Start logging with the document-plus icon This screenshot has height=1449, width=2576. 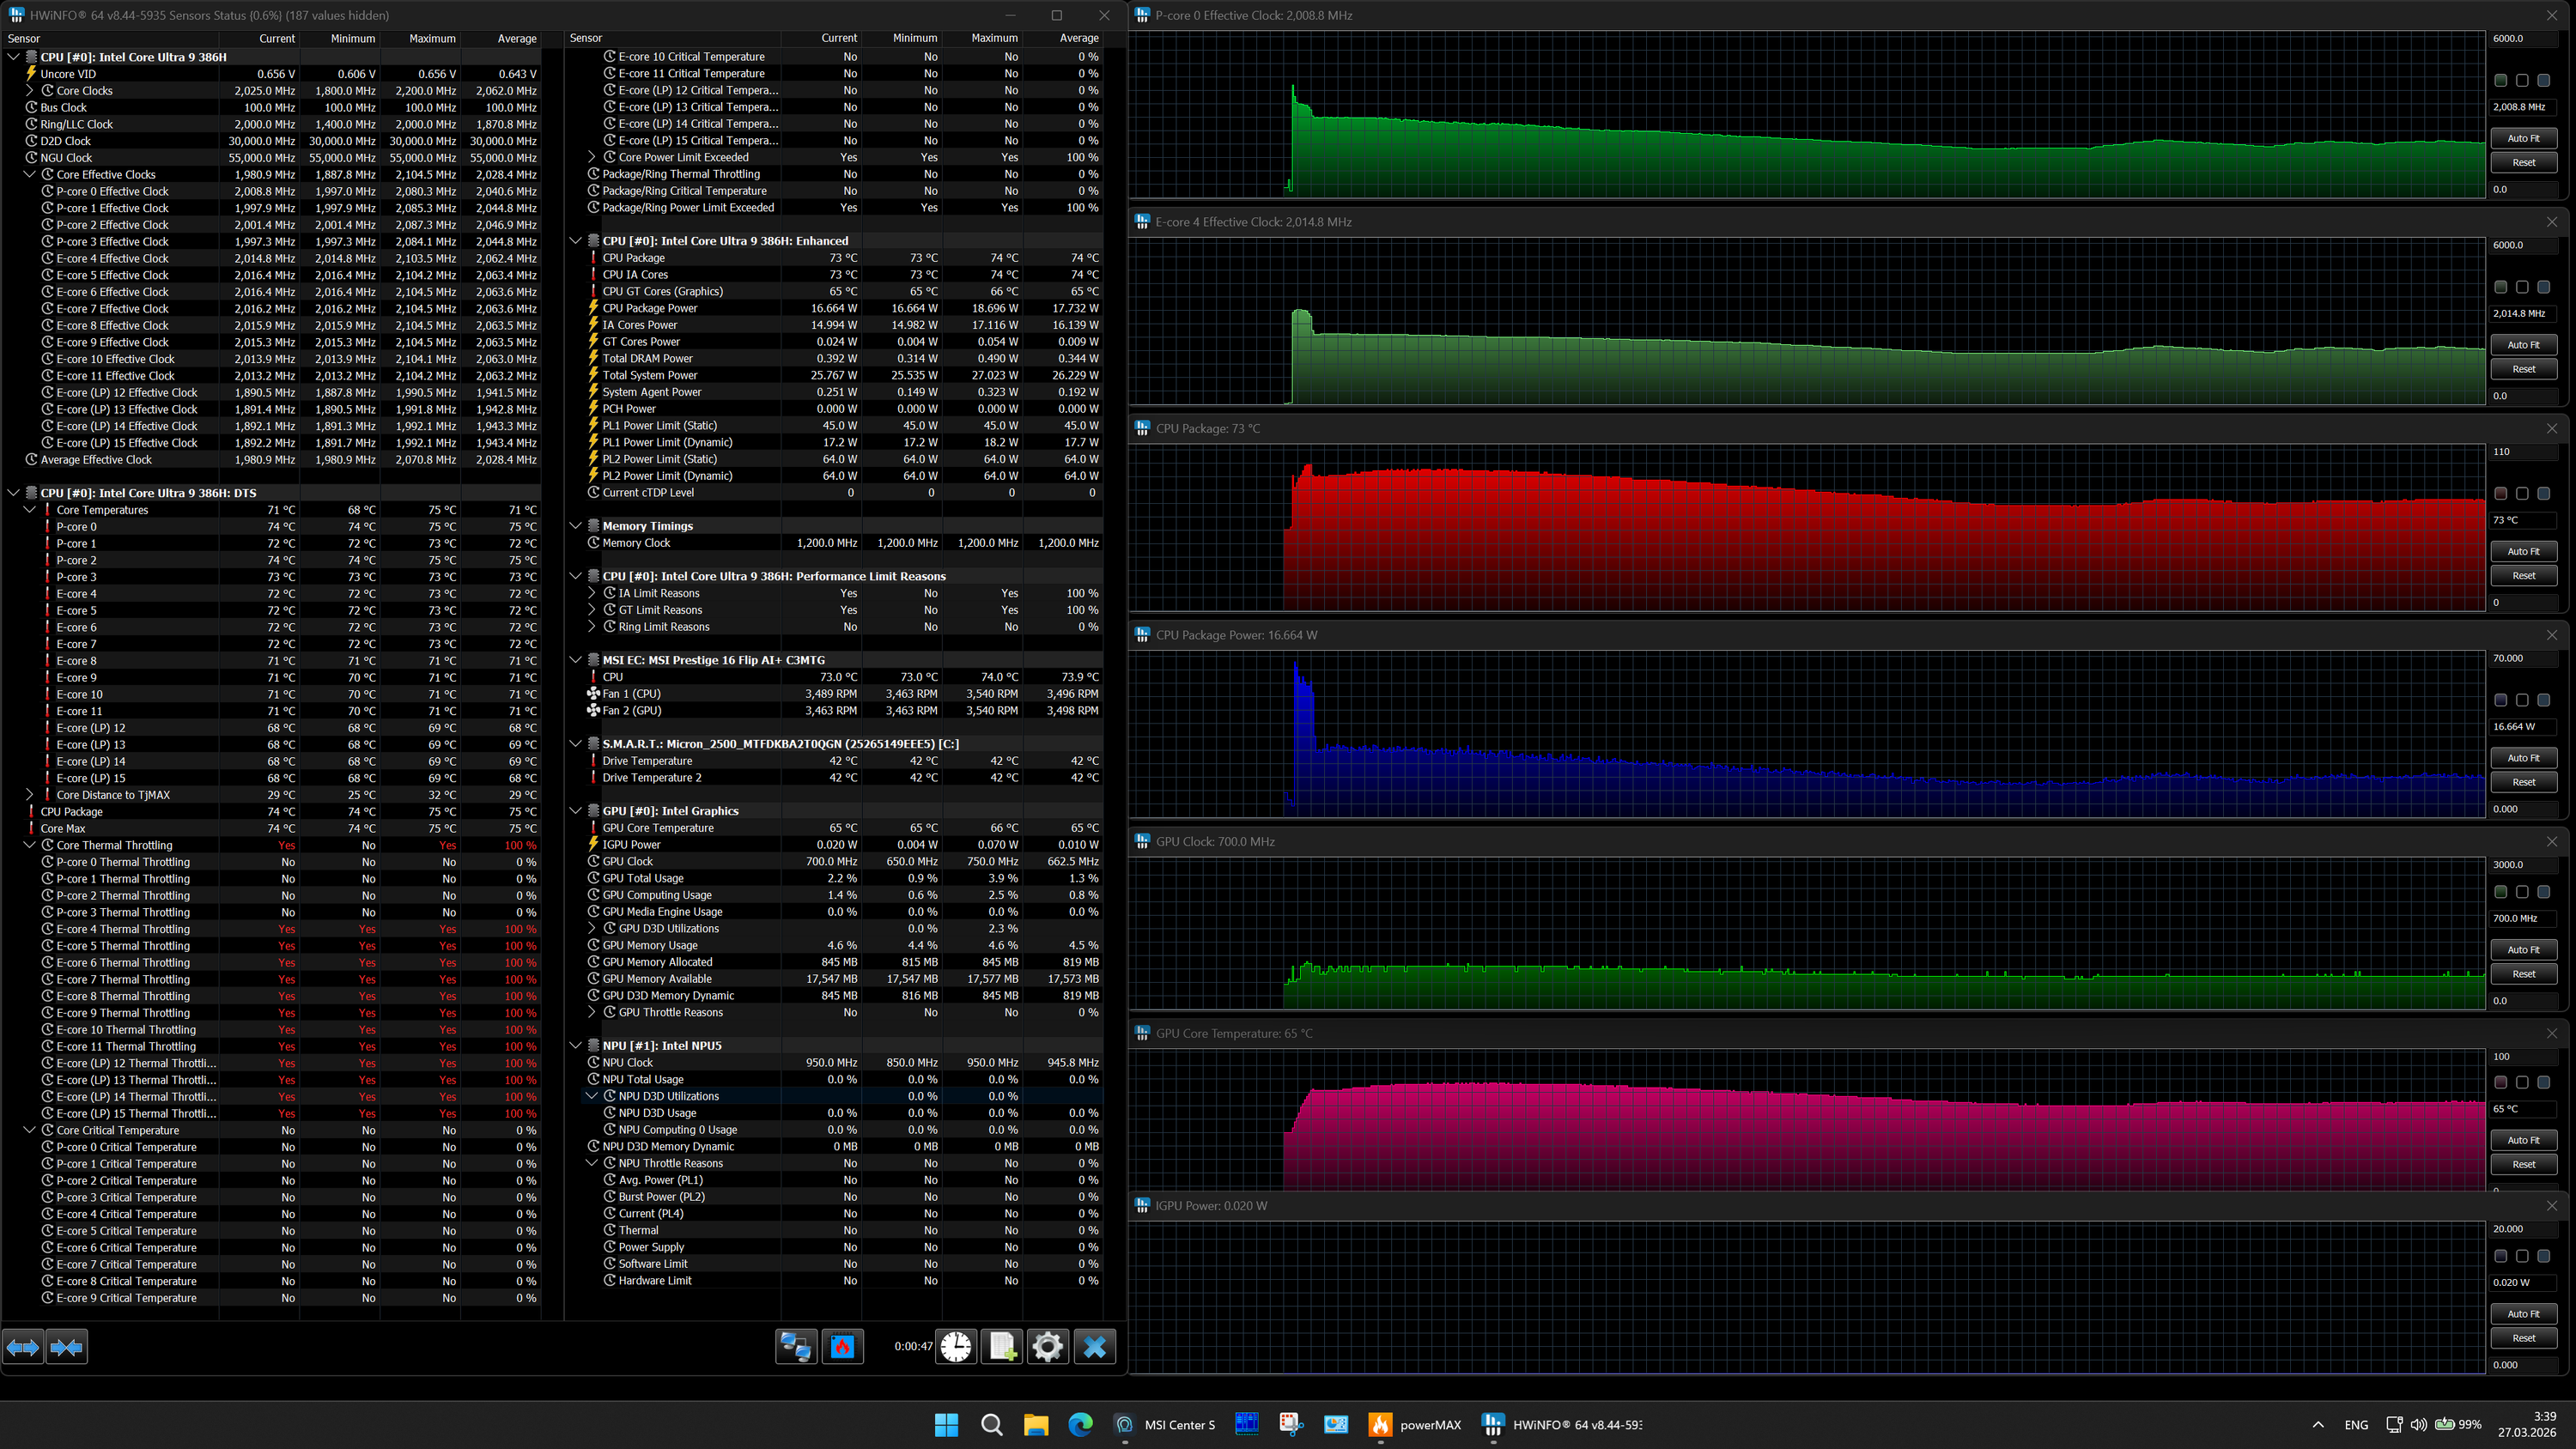pos(1002,1347)
